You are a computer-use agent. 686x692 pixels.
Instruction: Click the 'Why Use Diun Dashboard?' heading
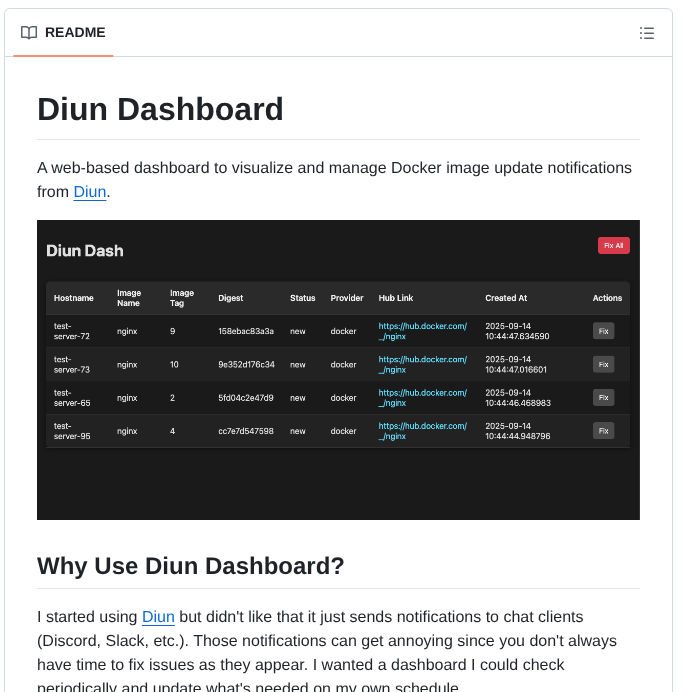point(190,566)
